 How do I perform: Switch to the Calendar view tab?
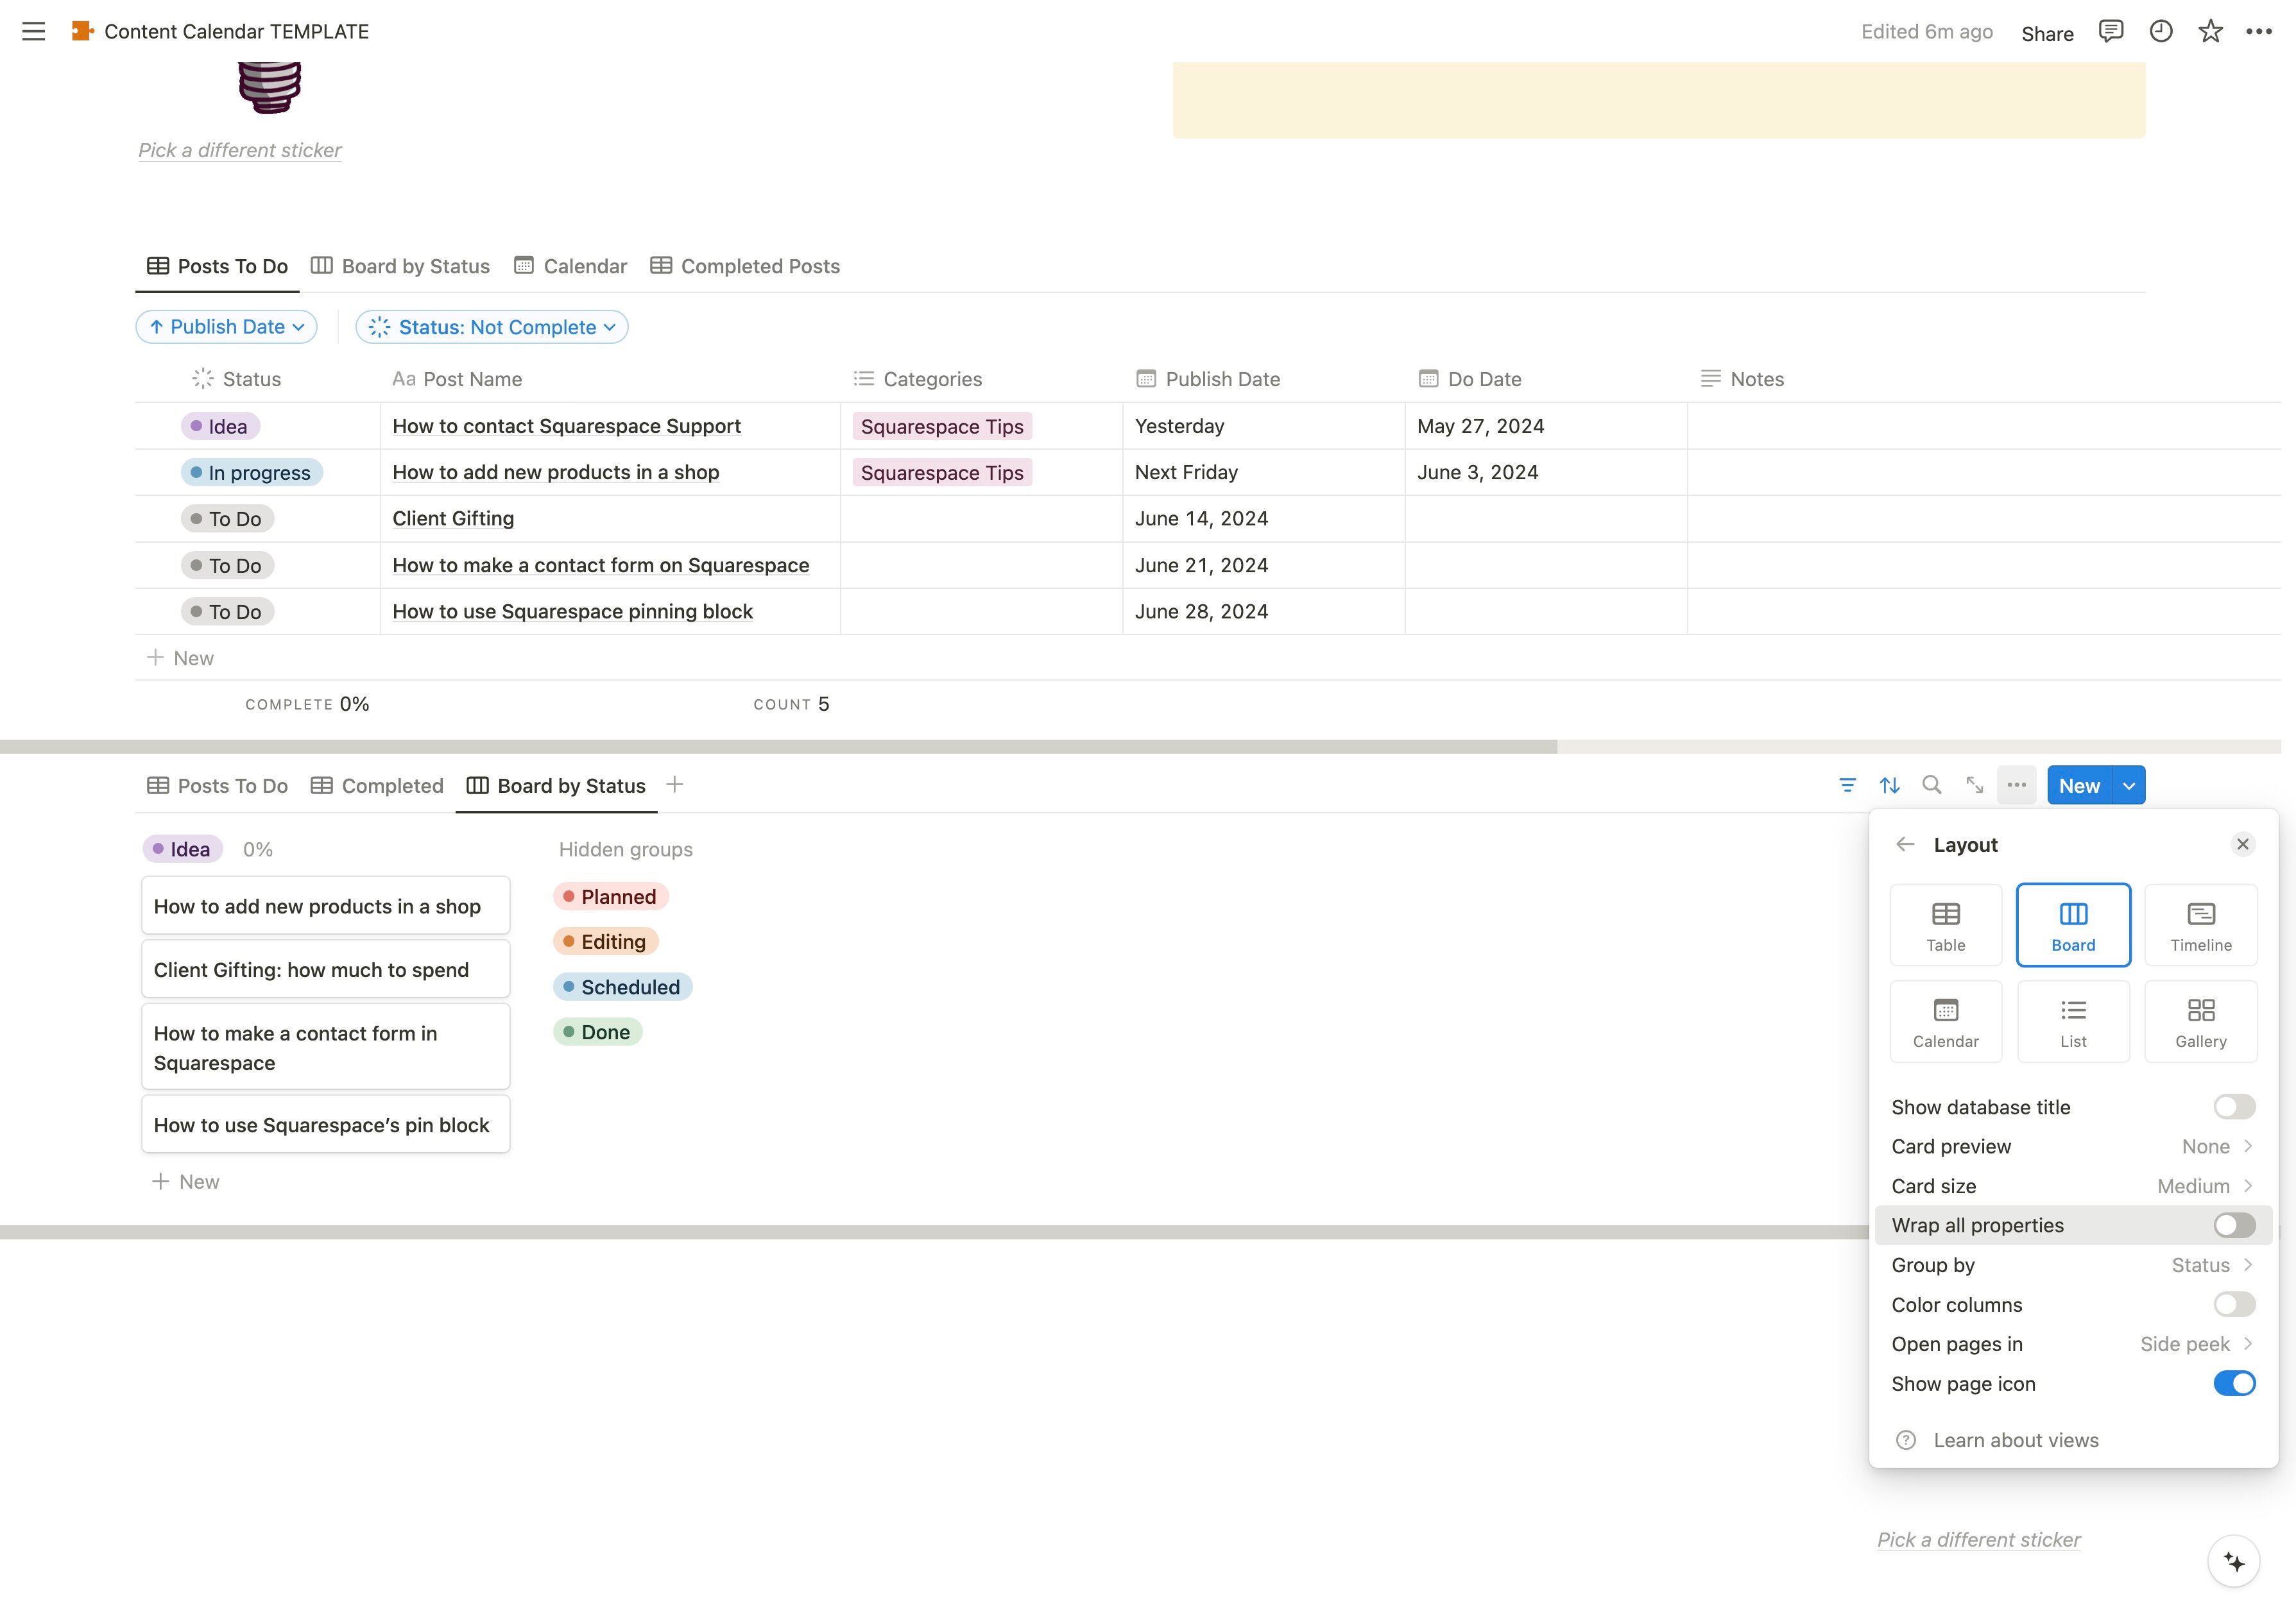571,266
